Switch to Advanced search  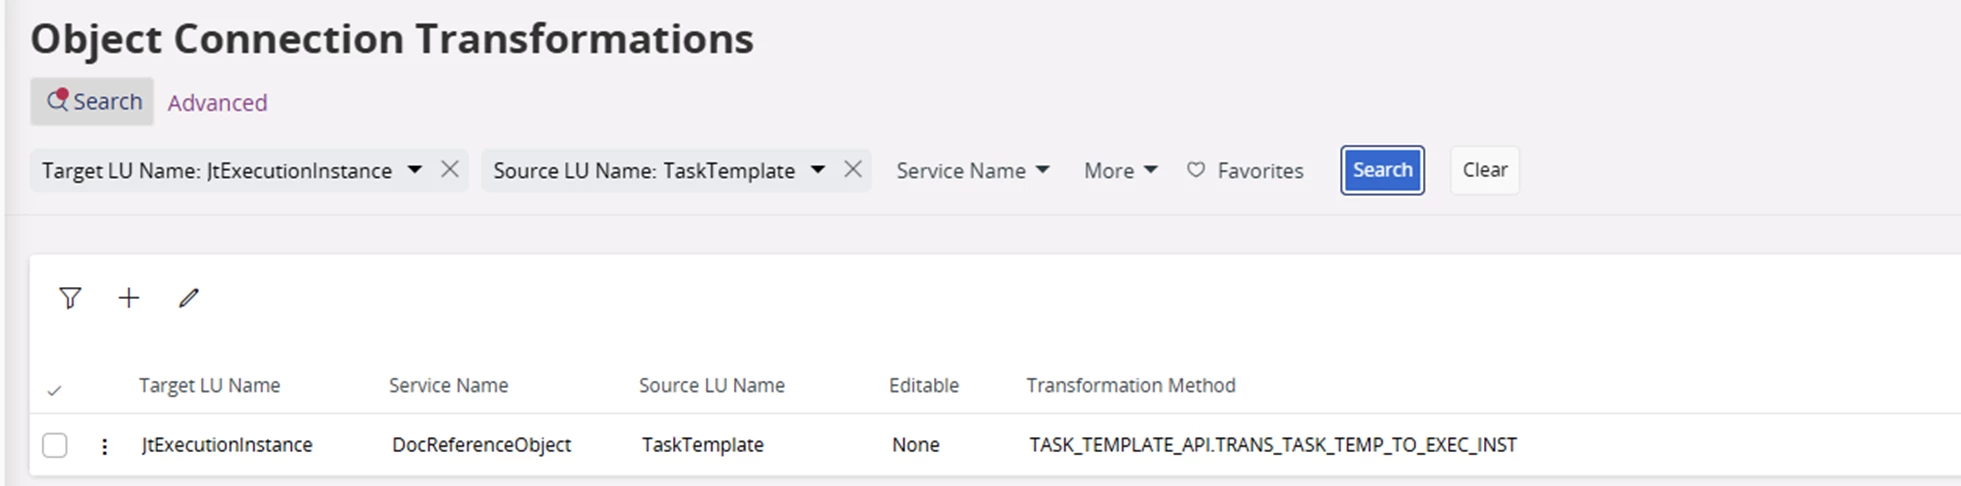point(217,102)
